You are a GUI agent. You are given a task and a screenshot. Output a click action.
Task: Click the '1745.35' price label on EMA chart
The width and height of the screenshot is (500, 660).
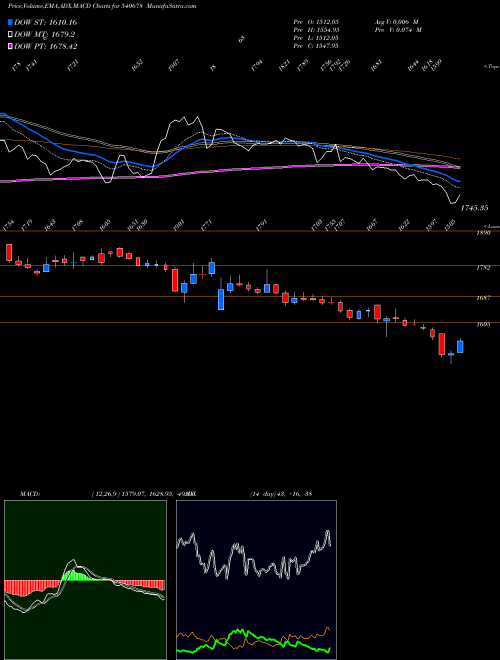[474, 208]
